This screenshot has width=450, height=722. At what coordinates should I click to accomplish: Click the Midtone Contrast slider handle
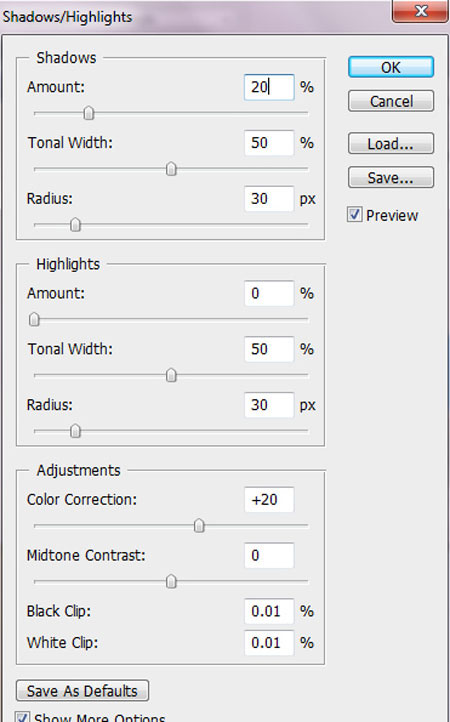[171, 582]
